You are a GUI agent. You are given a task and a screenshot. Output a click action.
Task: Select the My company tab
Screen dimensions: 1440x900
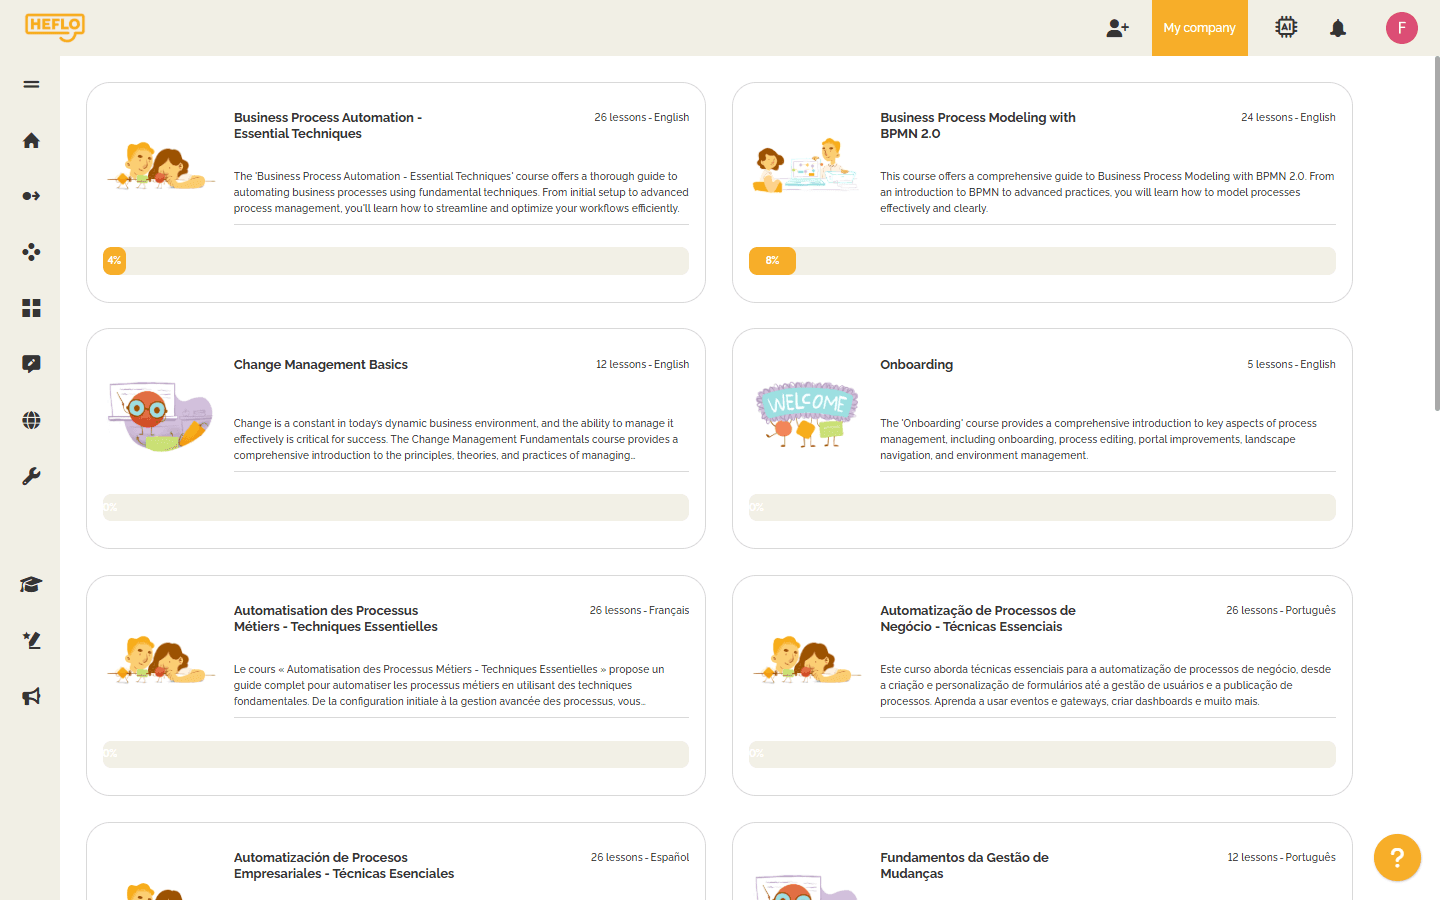click(1199, 28)
